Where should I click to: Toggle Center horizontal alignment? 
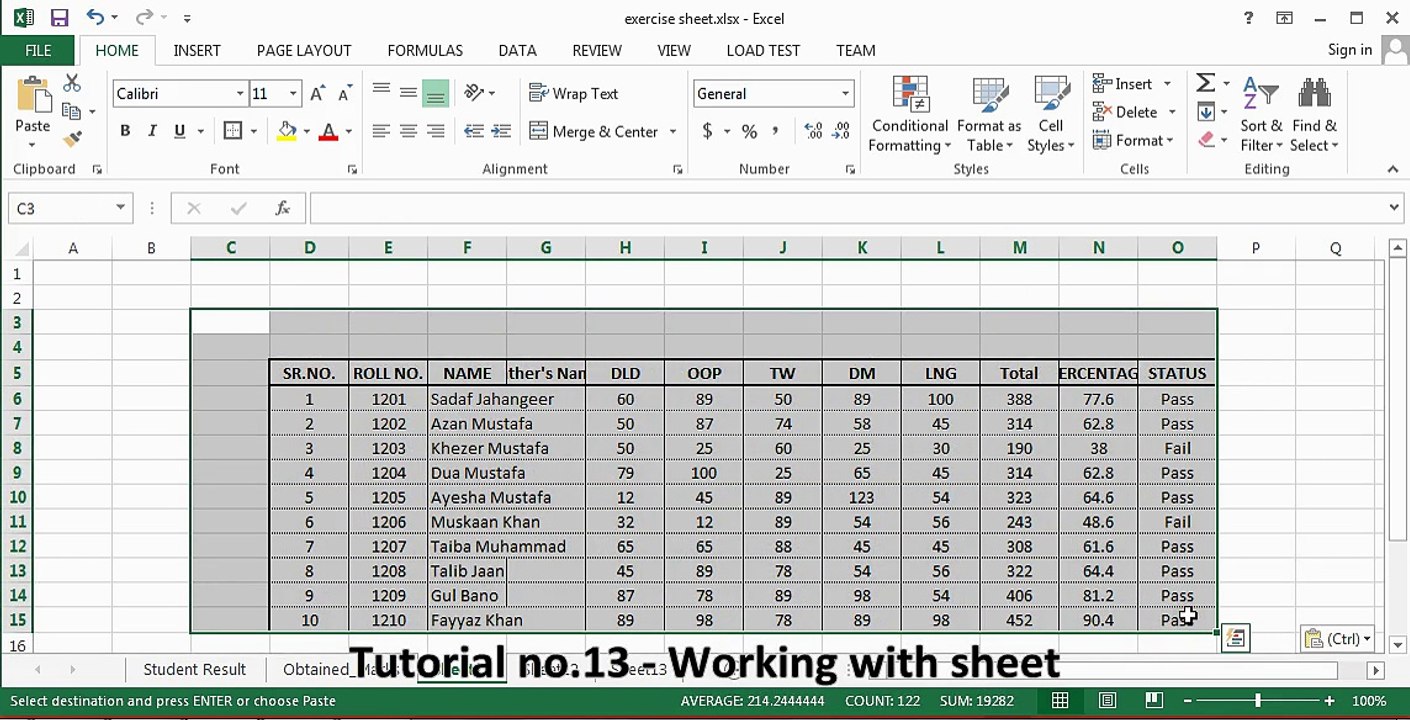pos(408,131)
